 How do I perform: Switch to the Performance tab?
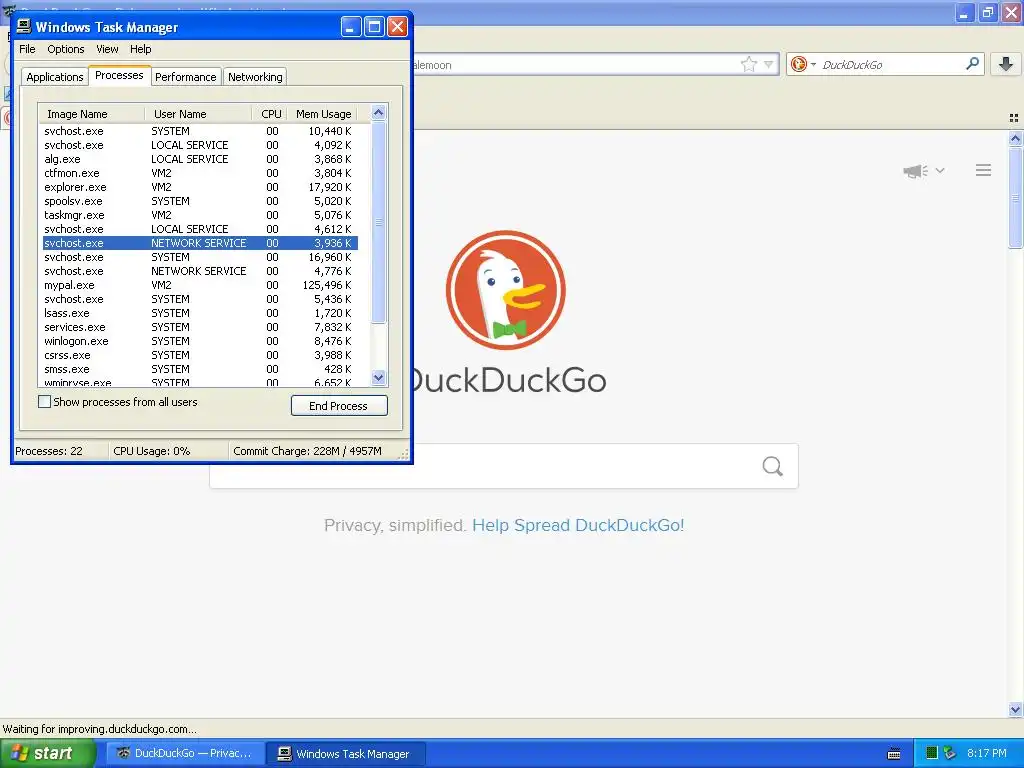click(185, 77)
